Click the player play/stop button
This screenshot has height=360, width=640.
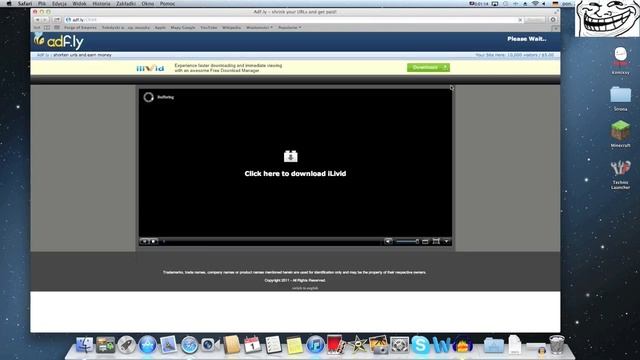pyautogui.click(x=153, y=241)
